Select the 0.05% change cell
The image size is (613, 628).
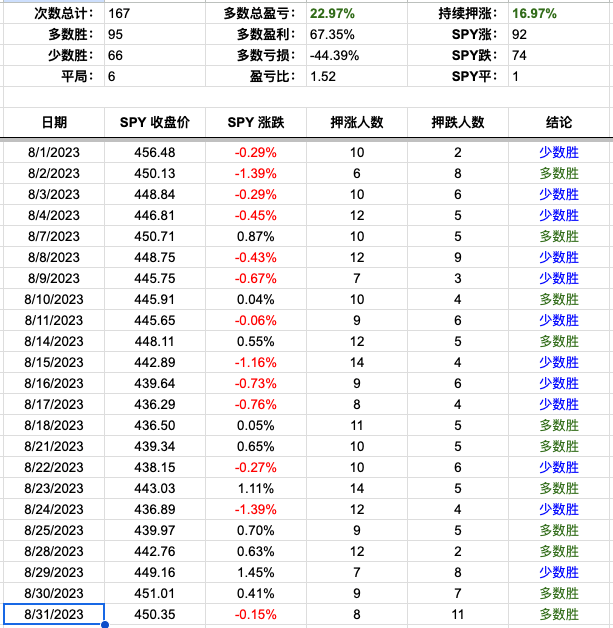(256, 425)
